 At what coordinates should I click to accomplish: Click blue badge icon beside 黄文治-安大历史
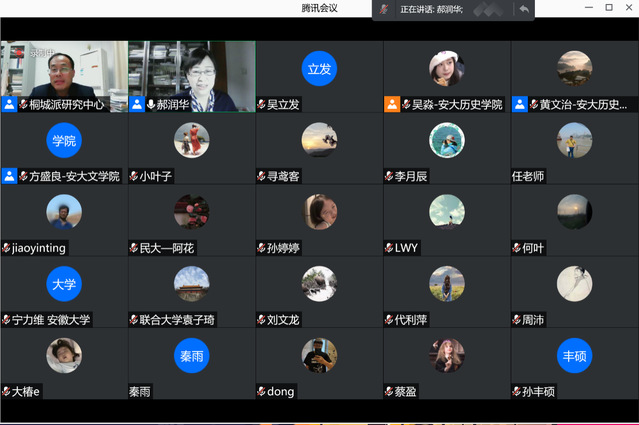pyautogui.click(x=520, y=104)
